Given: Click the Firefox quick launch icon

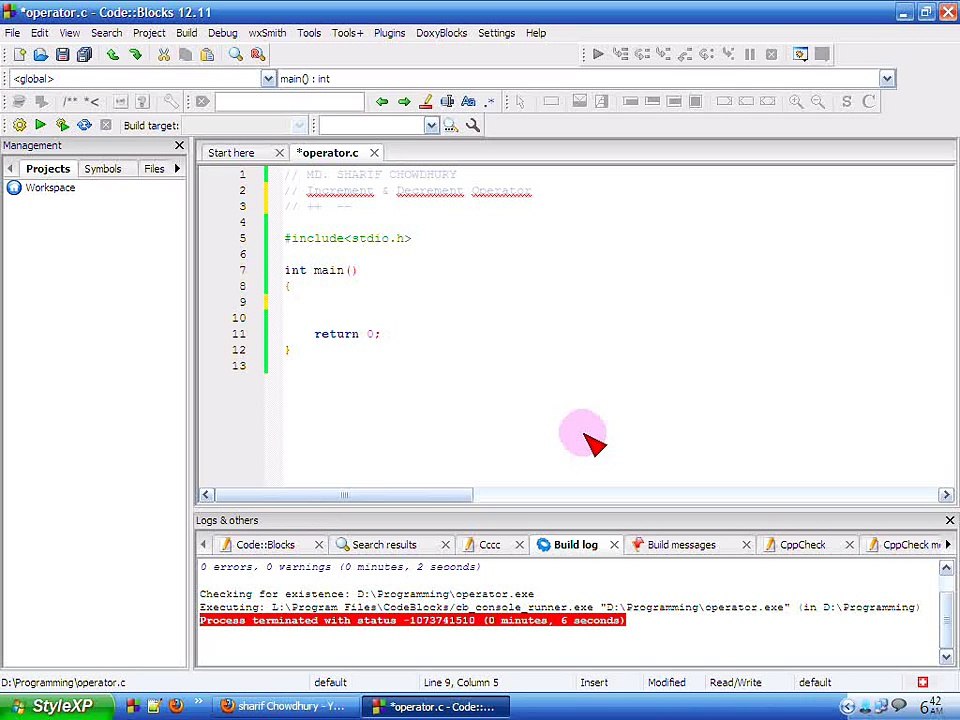Looking at the screenshot, I should click(176, 706).
